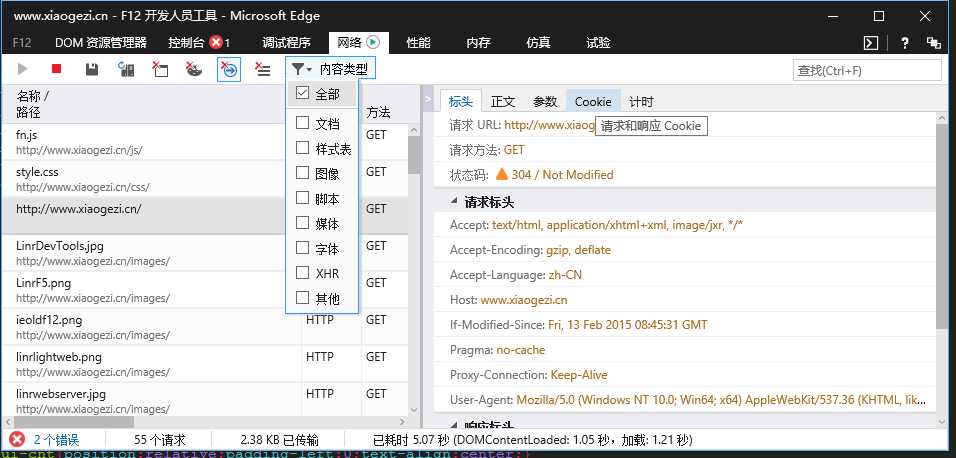Switch to the 内存 tab
This screenshot has height=458, width=956.
coord(478,43)
